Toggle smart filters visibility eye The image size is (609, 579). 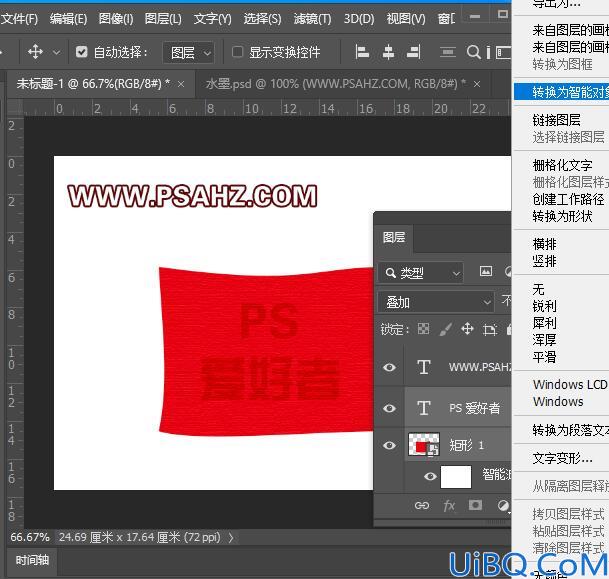click(430, 476)
